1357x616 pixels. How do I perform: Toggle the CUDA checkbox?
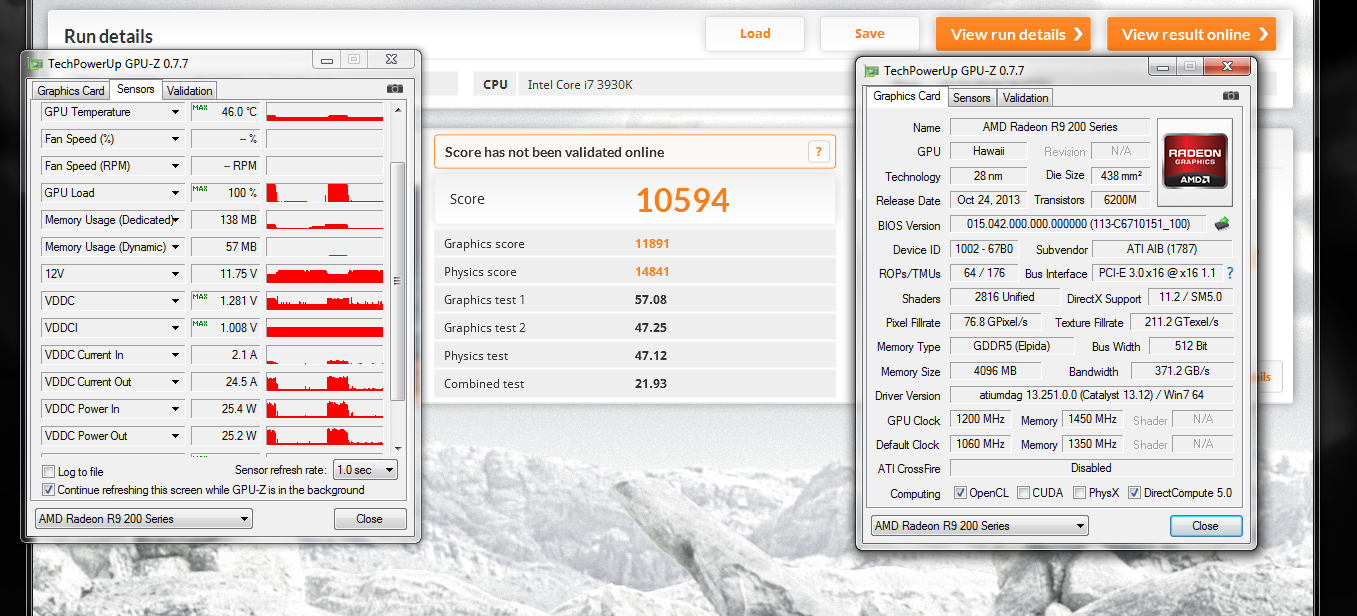(1024, 493)
